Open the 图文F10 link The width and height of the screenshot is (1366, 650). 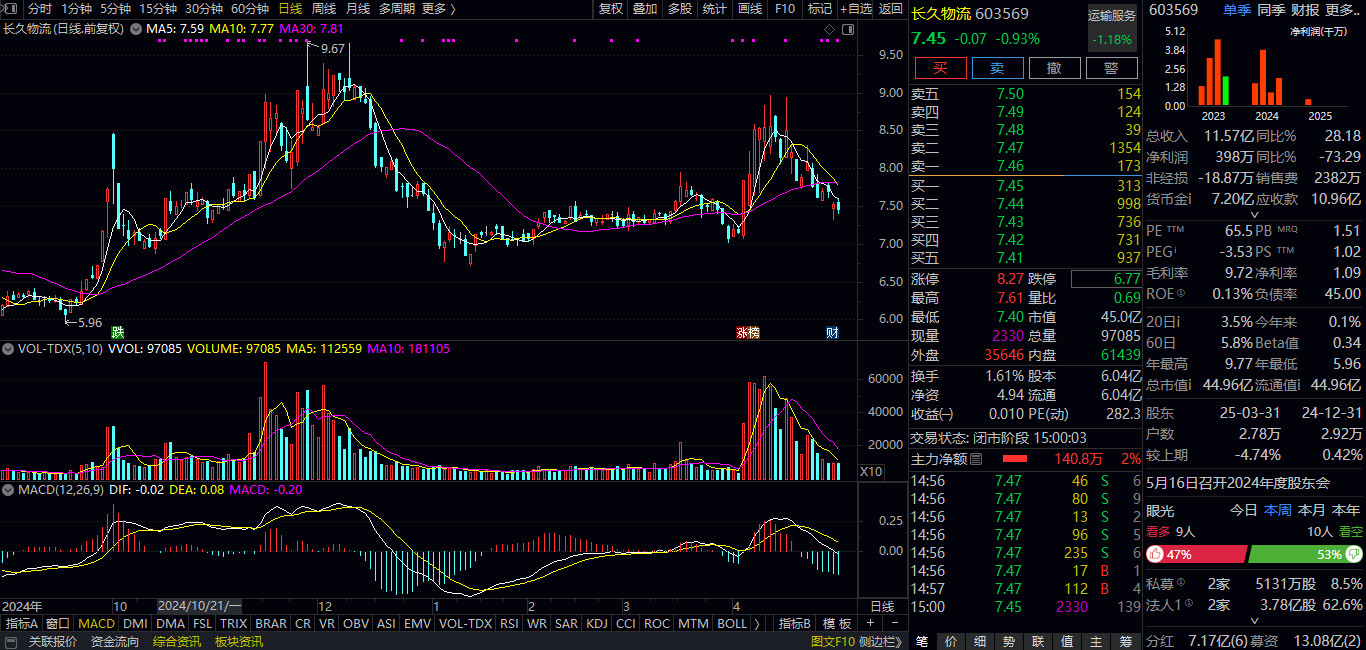coord(832,641)
